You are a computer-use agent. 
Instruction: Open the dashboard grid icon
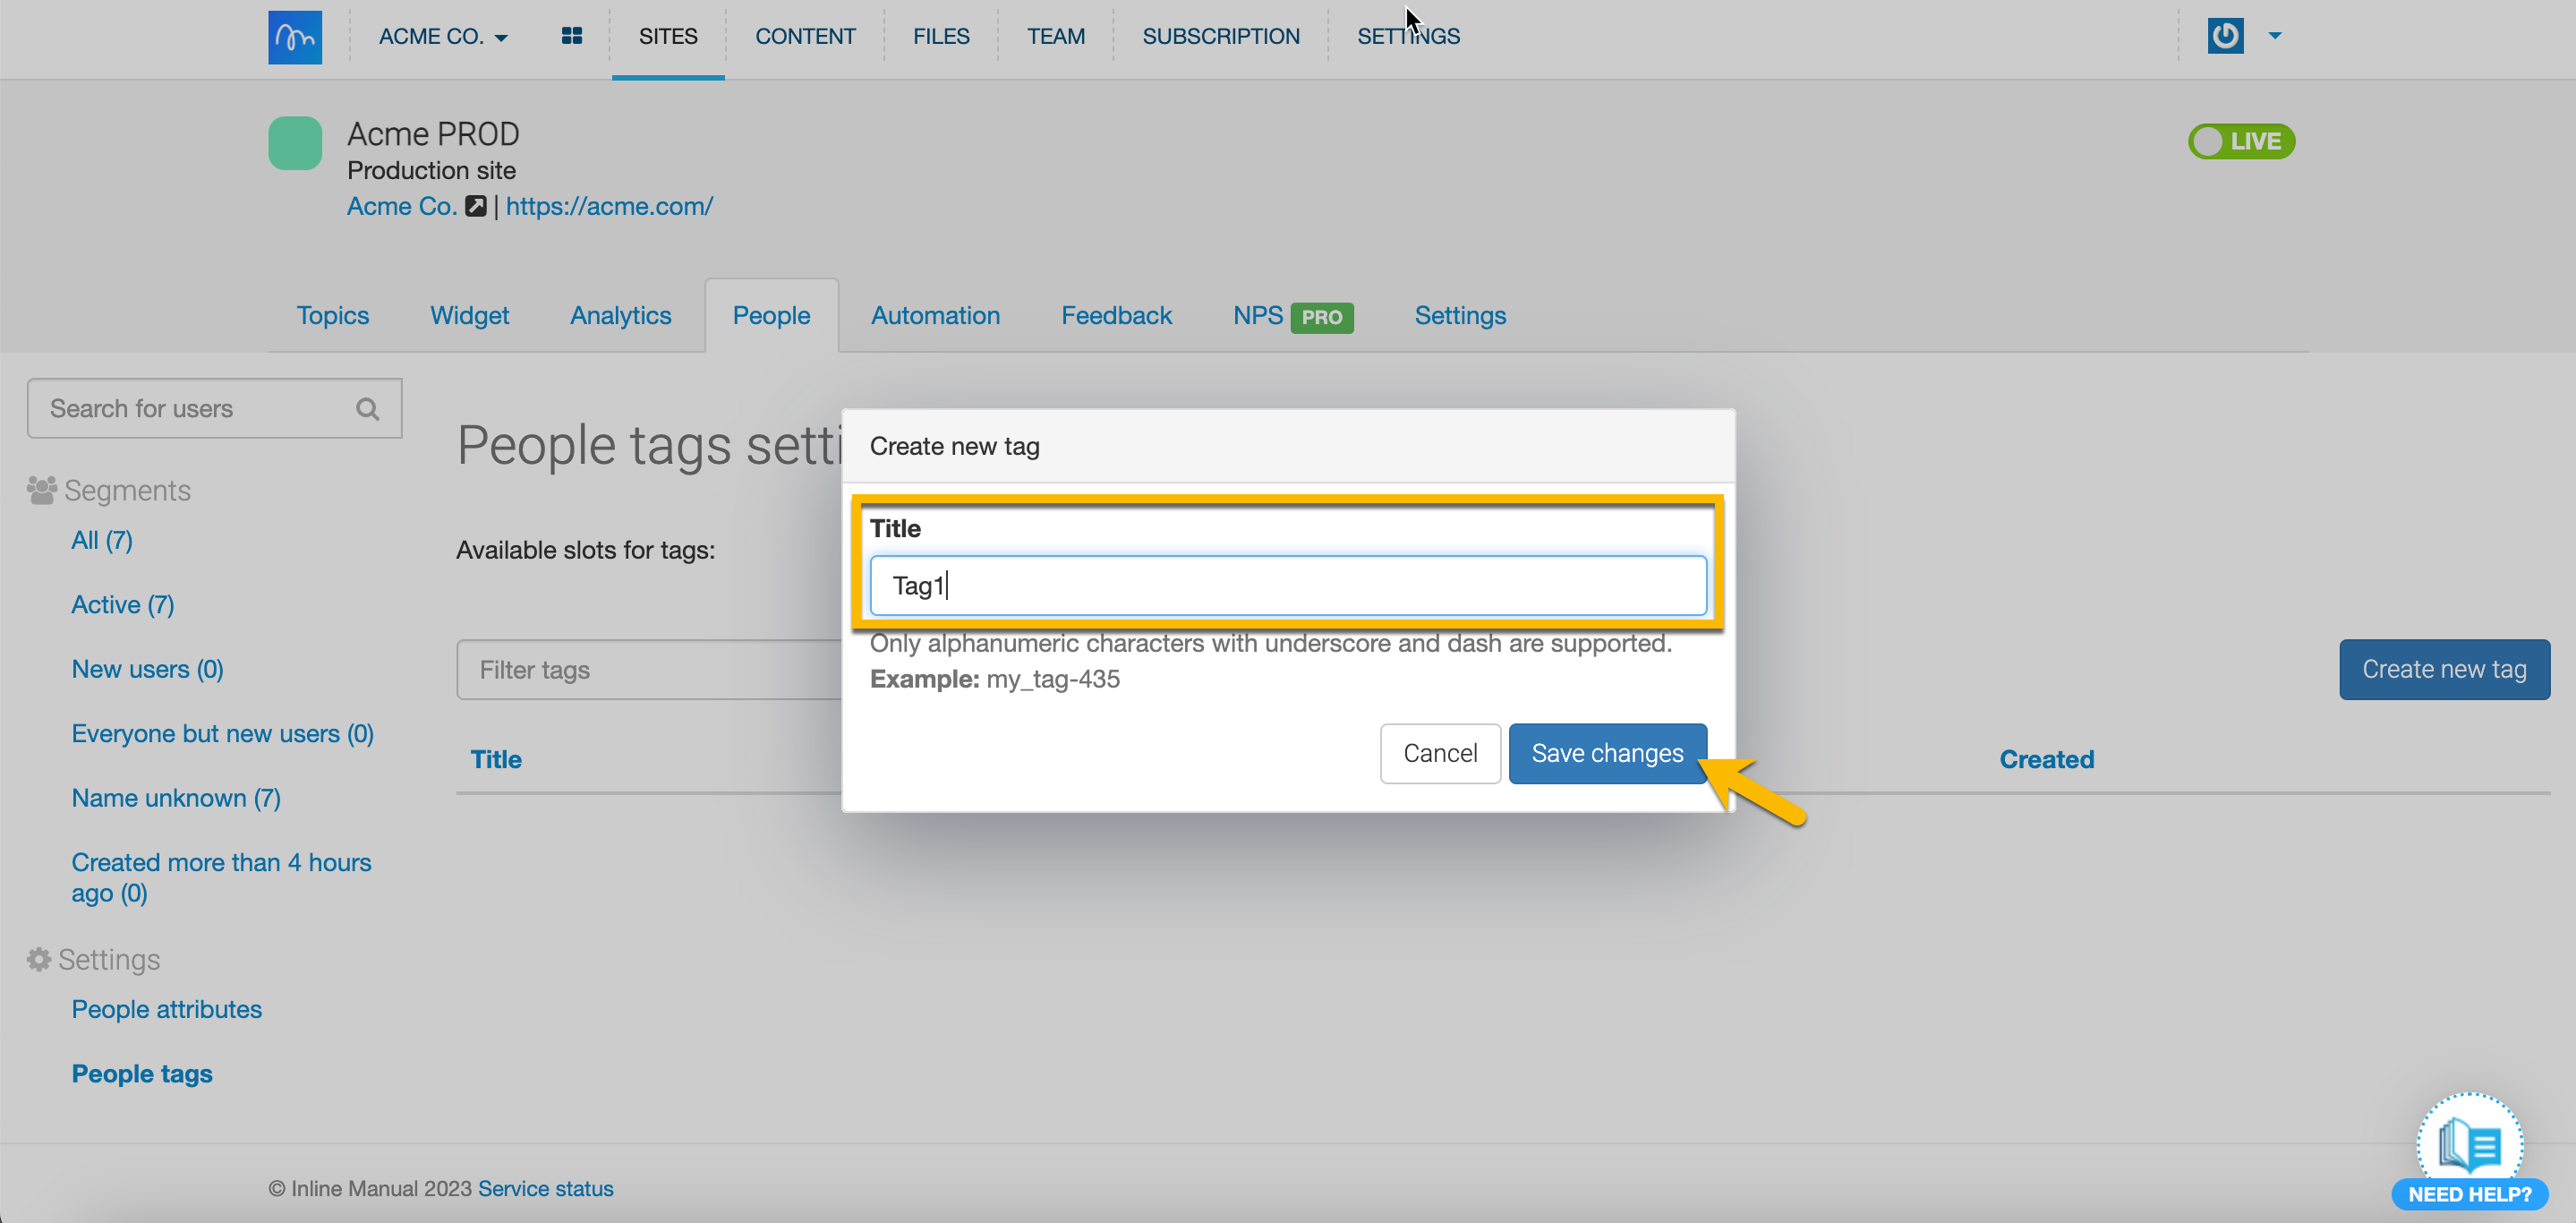571,36
